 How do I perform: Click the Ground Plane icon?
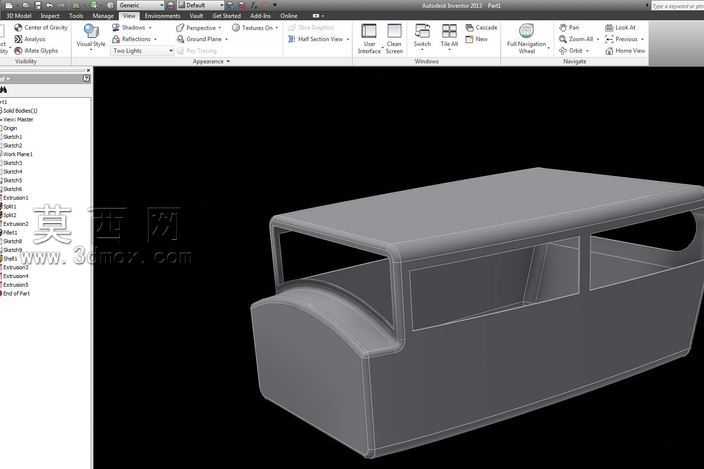point(180,39)
